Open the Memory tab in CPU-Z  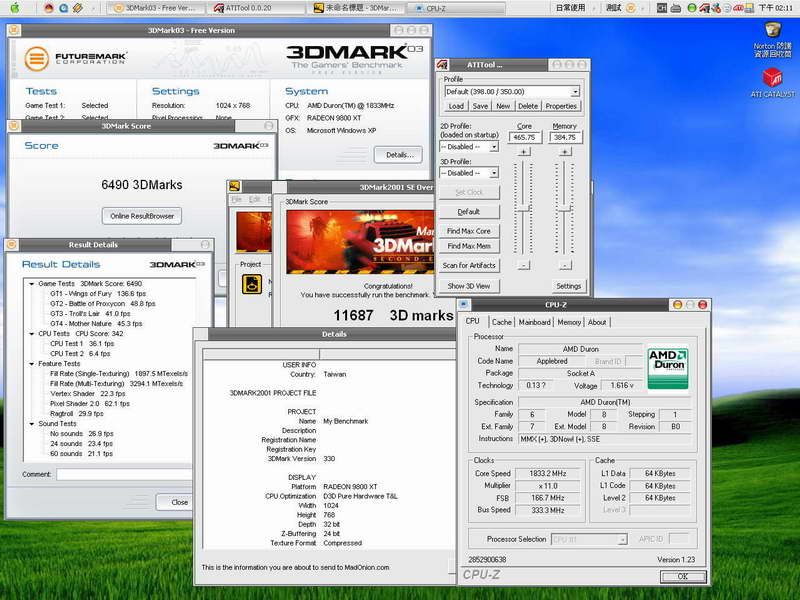pyautogui.click(x=569, y=322)
